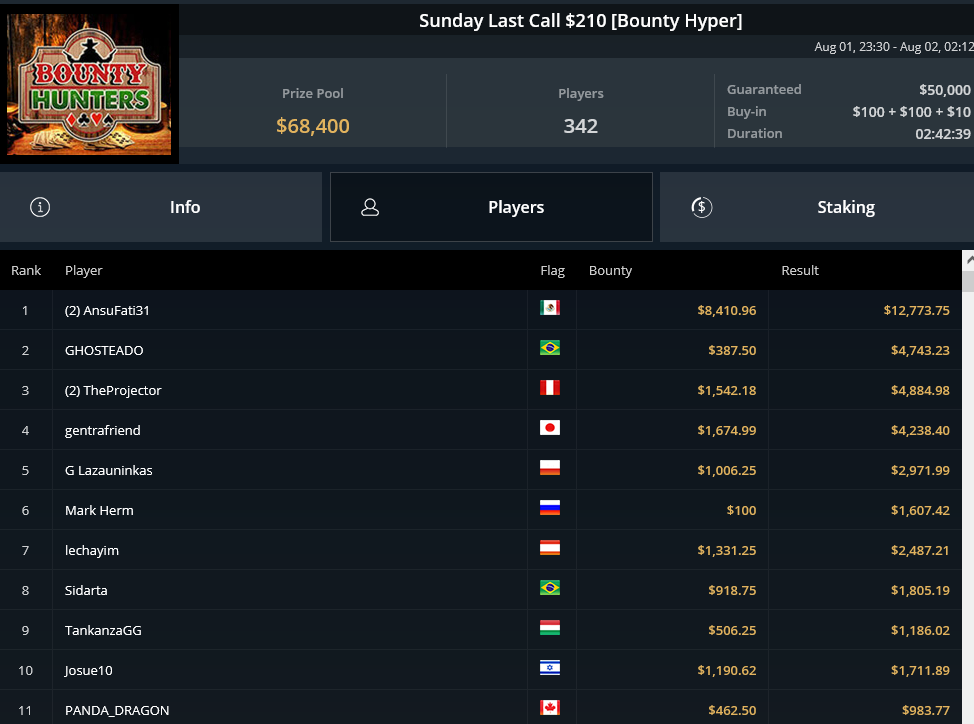Sort by the Rank column header
Viewport: 974px width, 724px height.
tap(26, 270)
